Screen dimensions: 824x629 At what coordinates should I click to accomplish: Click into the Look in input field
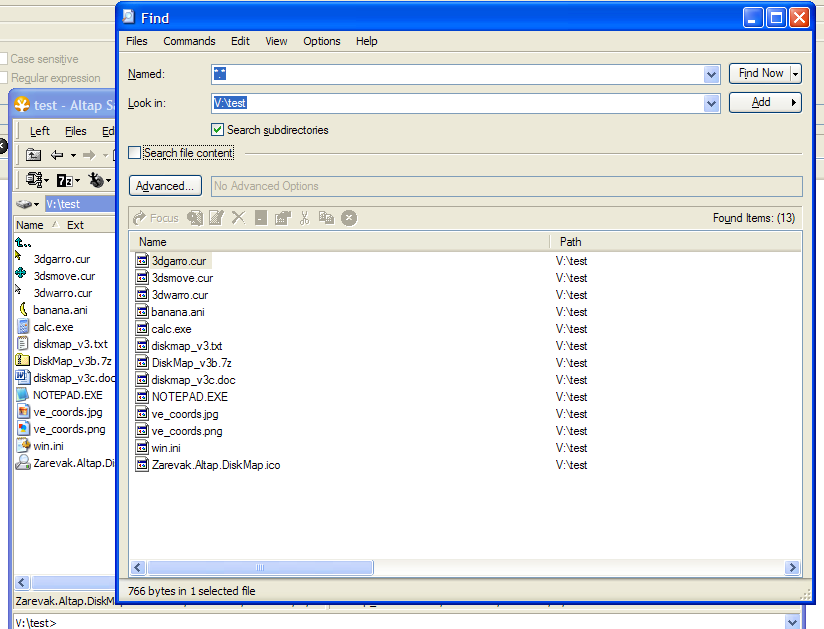457,103
